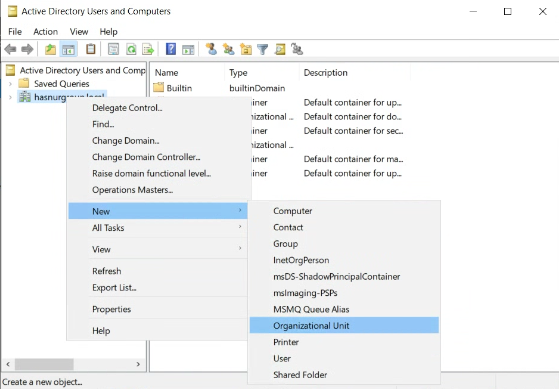Screen dimensions: 559x389
Task: Click the tree pane scrollbar left arrow
Action: tap(8, 364)
